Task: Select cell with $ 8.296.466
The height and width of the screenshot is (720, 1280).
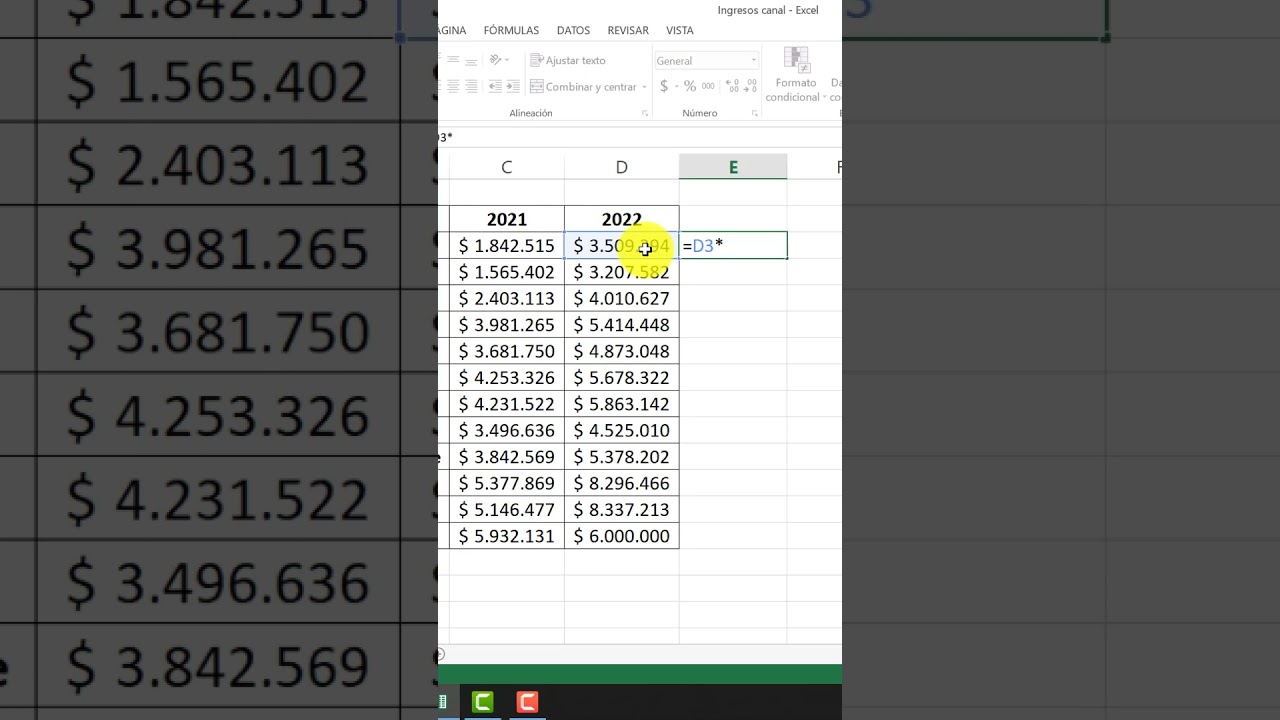Action: click(622, 483)
